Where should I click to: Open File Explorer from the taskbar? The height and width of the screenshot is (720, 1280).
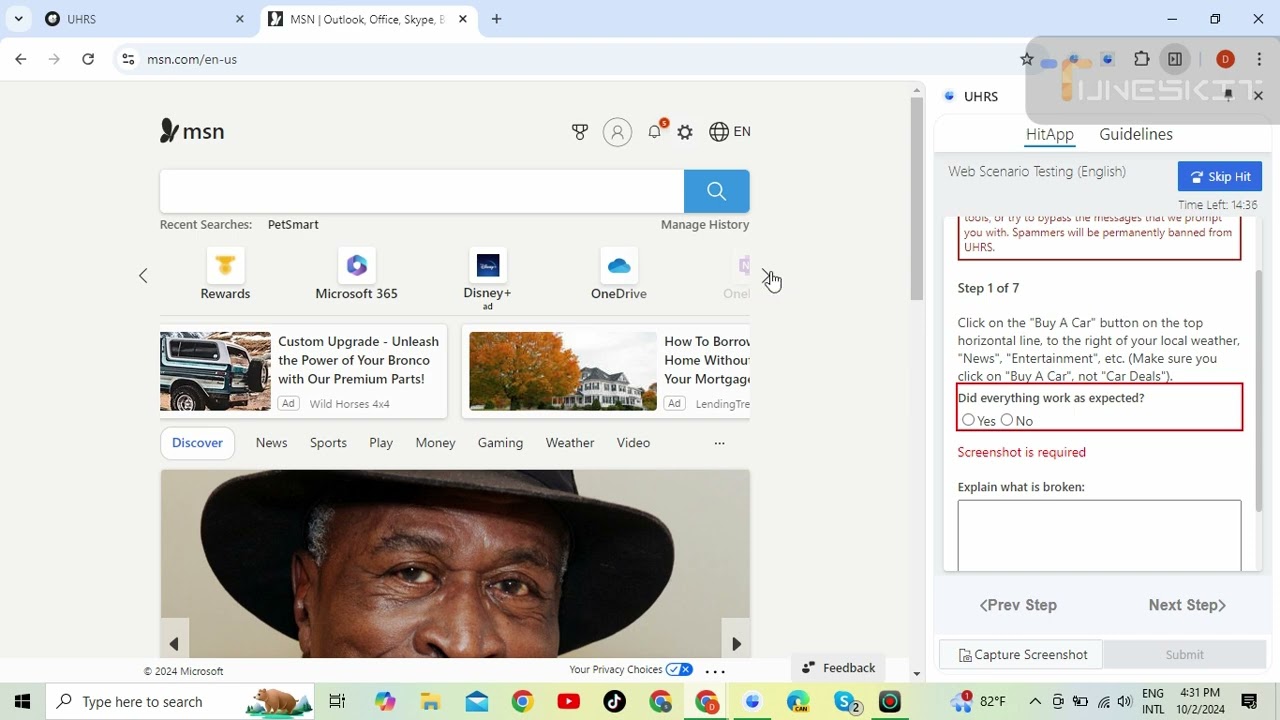click(x=430, y=702)
